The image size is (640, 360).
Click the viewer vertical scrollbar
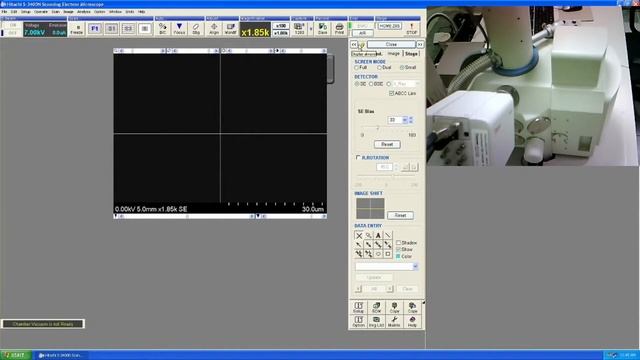[330, 69]
